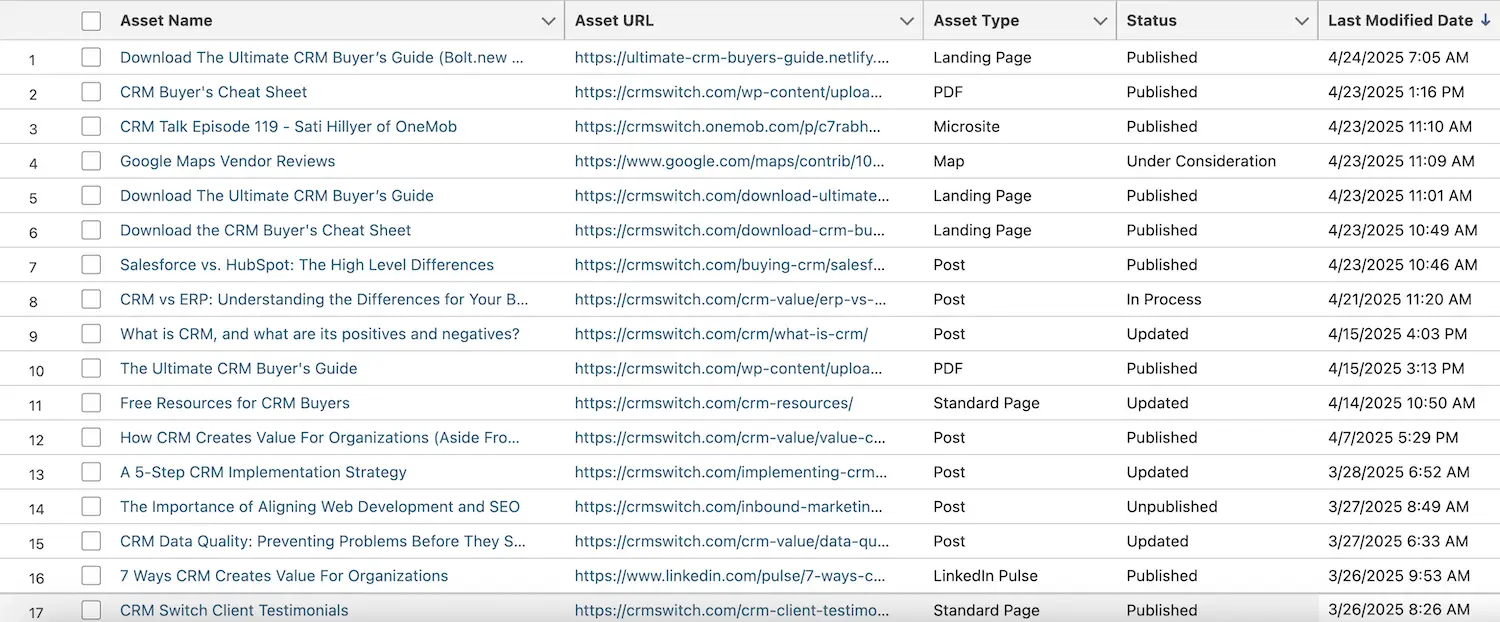This screenshot has width=1500, height=622.
Task: Open CRM vs ERP Understanding the Differences asset
Action: tap(324, 299)
